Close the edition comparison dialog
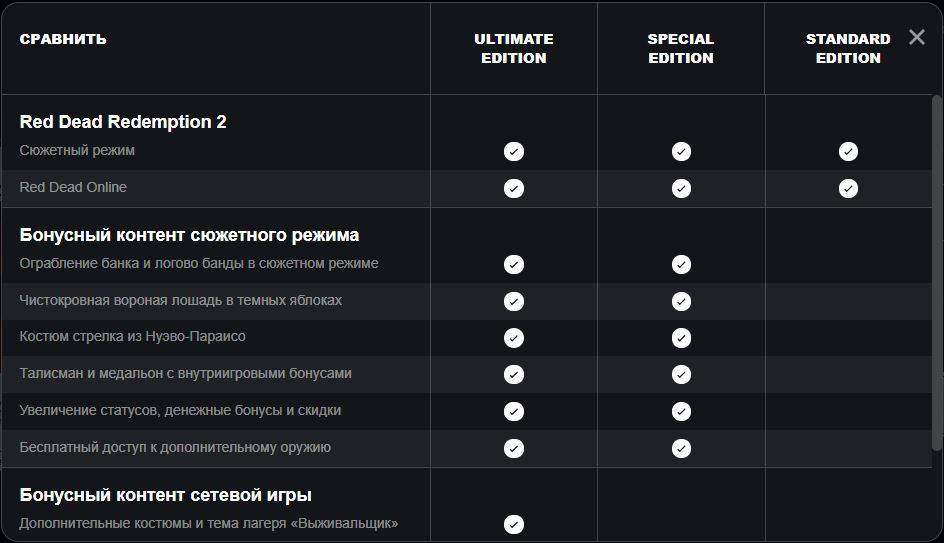This screenshot has height=543, width=944. 917,37
